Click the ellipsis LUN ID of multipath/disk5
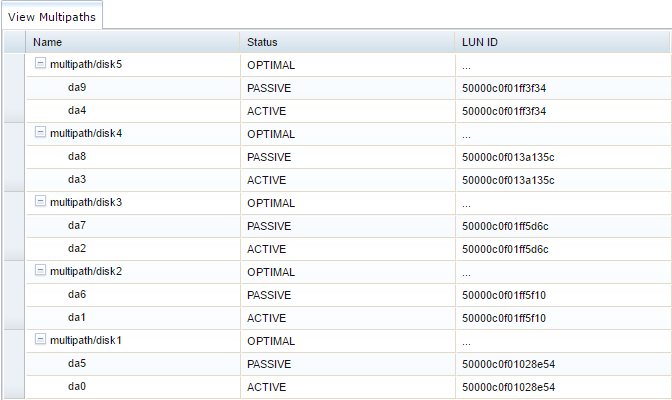The image size is (672, 400). tap(466, 67)
